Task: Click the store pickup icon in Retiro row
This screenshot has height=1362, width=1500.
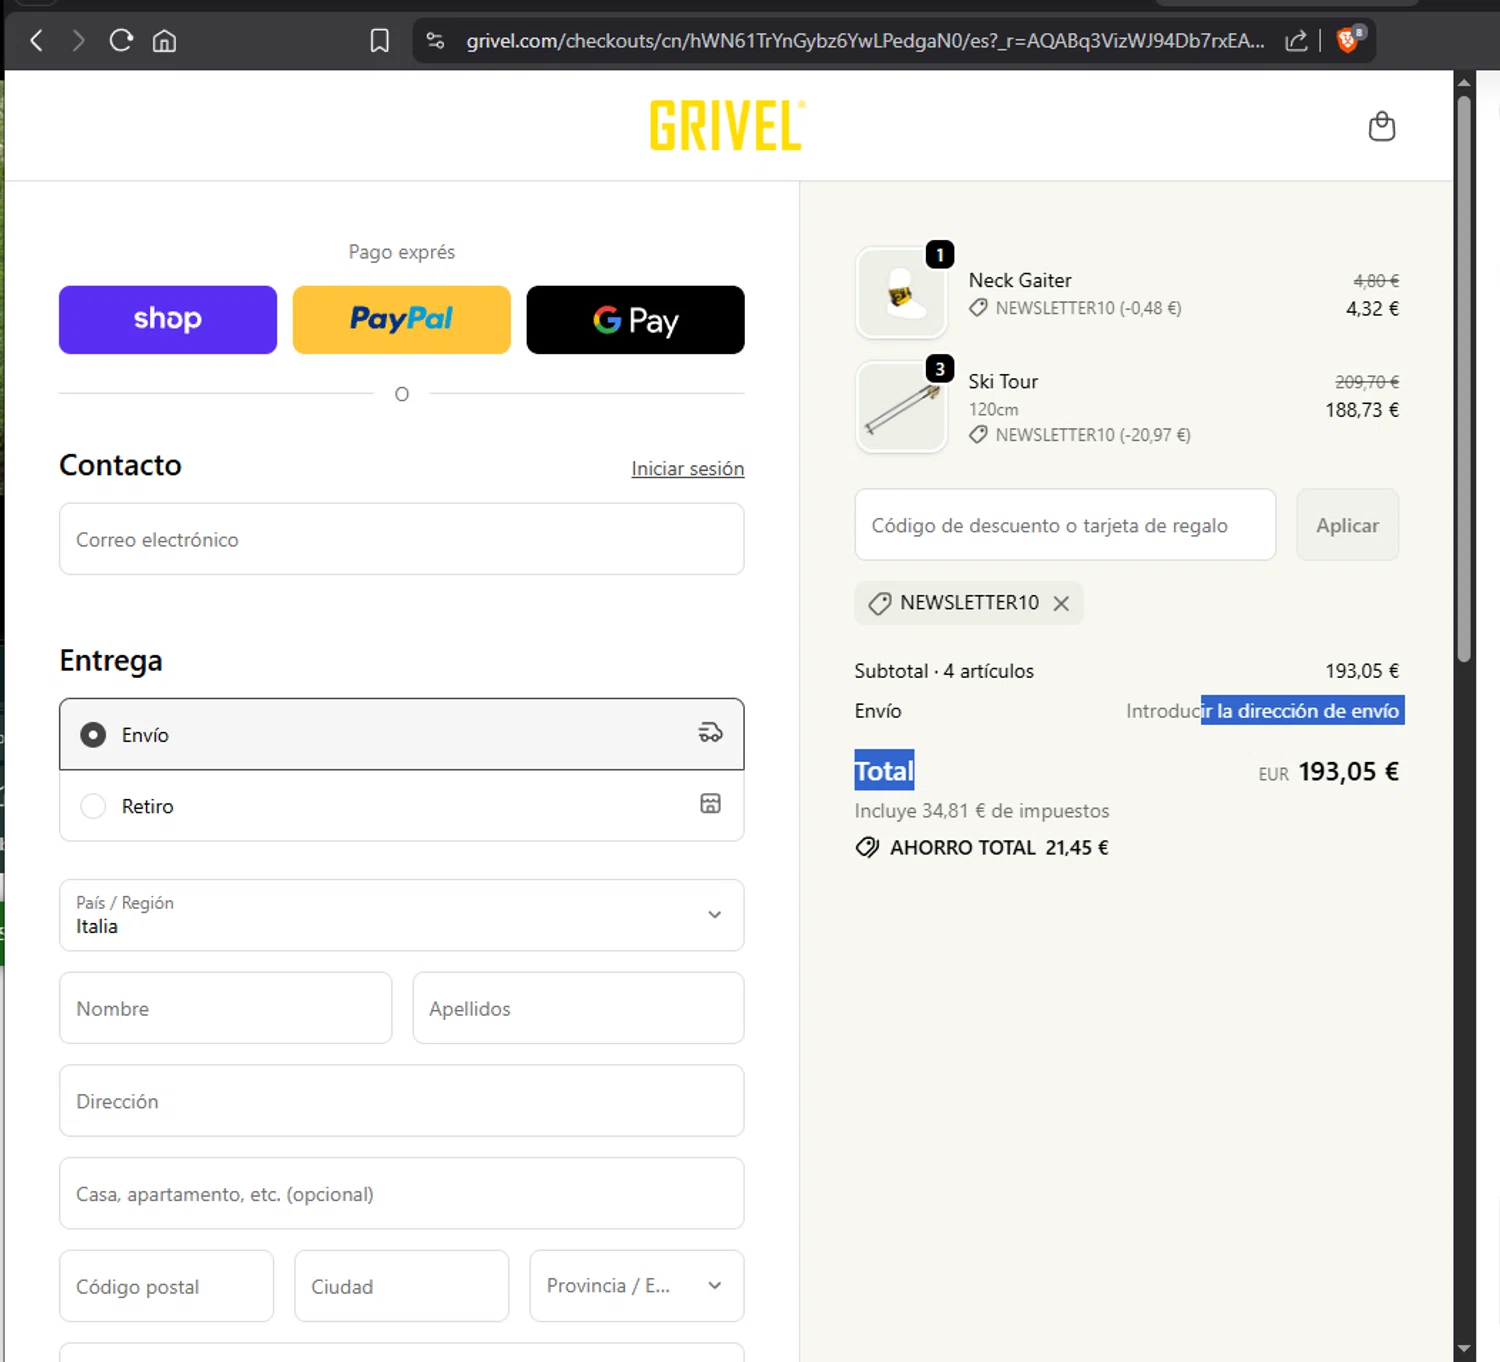Action: tap(710, 804)
